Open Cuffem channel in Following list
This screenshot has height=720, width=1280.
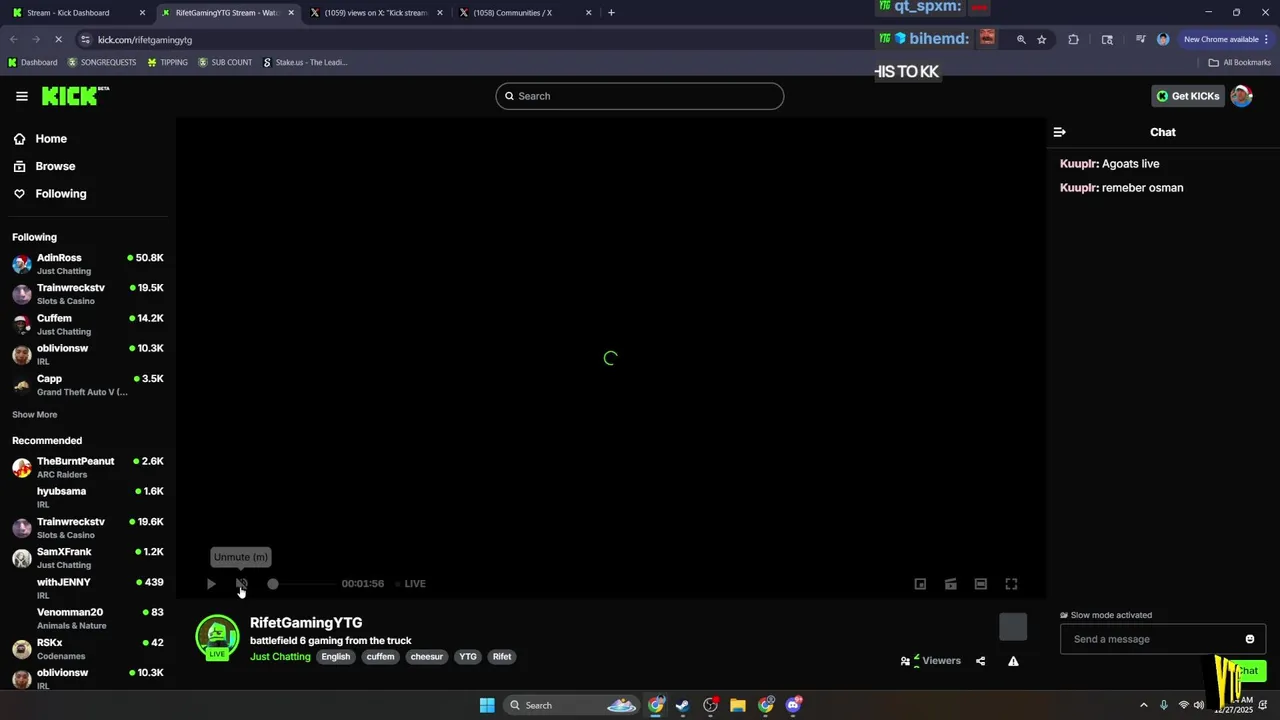coord(88,324)
